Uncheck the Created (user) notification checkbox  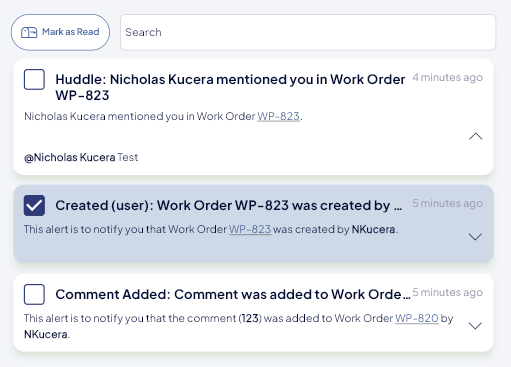click(x=34, y=205)
